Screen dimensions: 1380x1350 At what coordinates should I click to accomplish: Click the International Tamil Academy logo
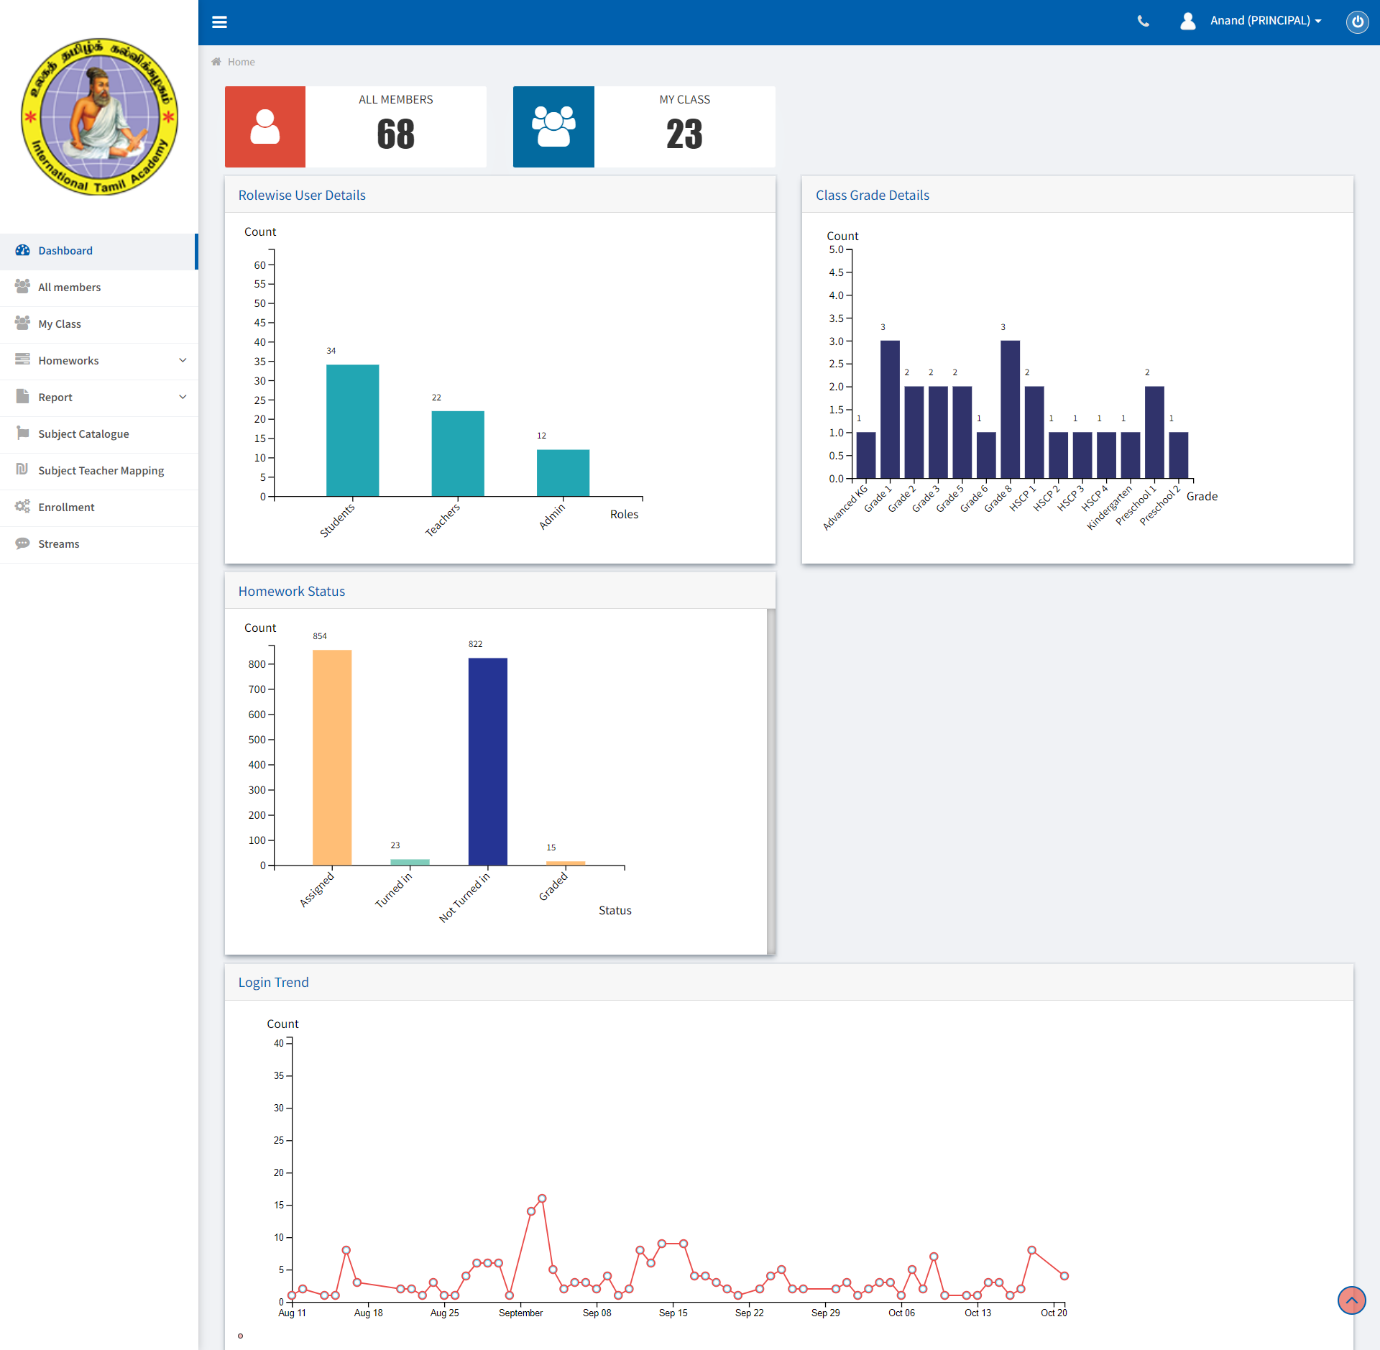click(x=99, y=117)
